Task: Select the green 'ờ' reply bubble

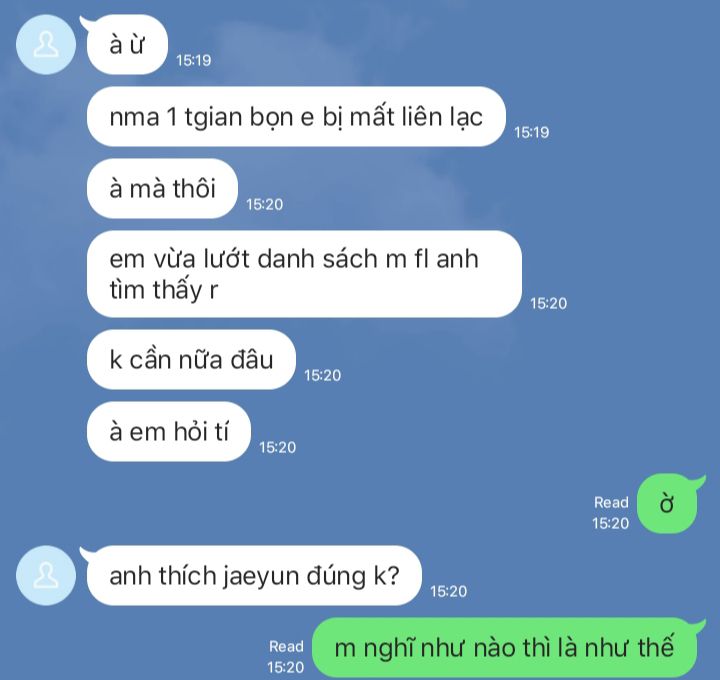Action: pyautogui.click(x=667, y=504)
